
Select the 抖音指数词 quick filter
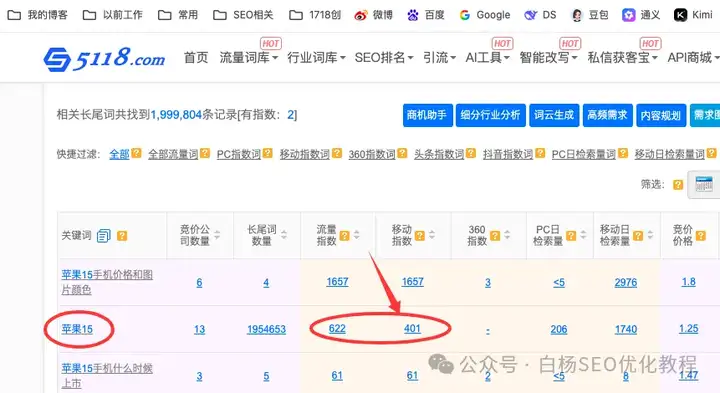[x=508, y=154]
